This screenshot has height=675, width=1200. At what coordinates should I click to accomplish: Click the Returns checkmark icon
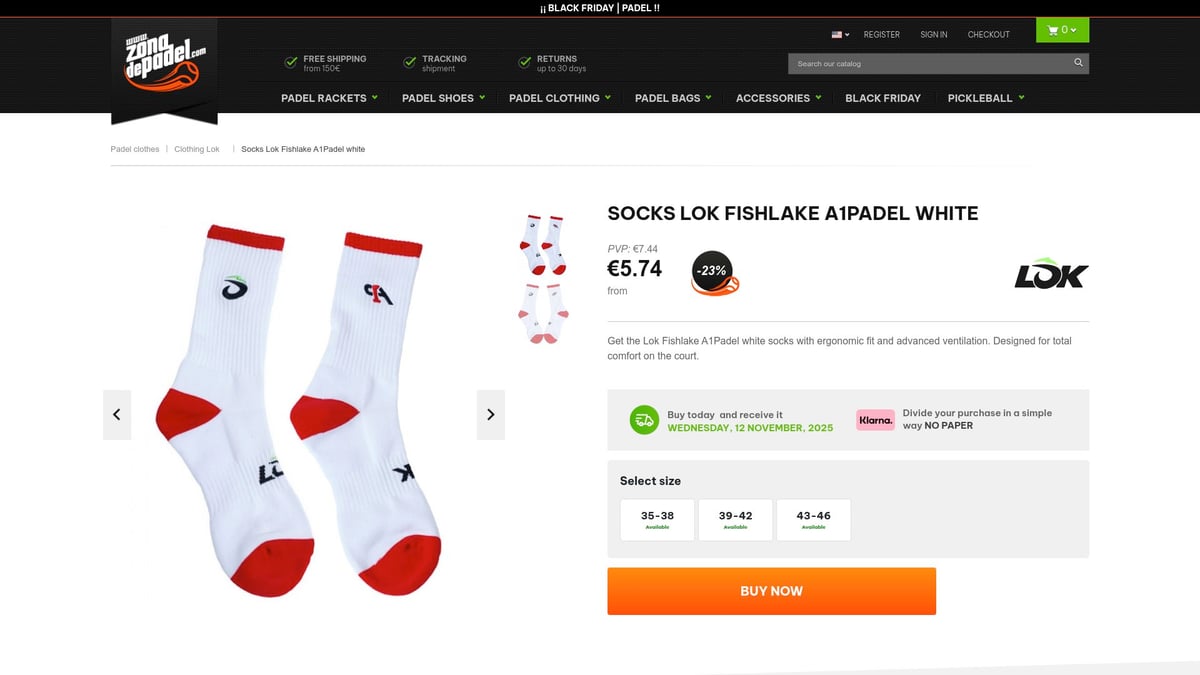point(526,61)
